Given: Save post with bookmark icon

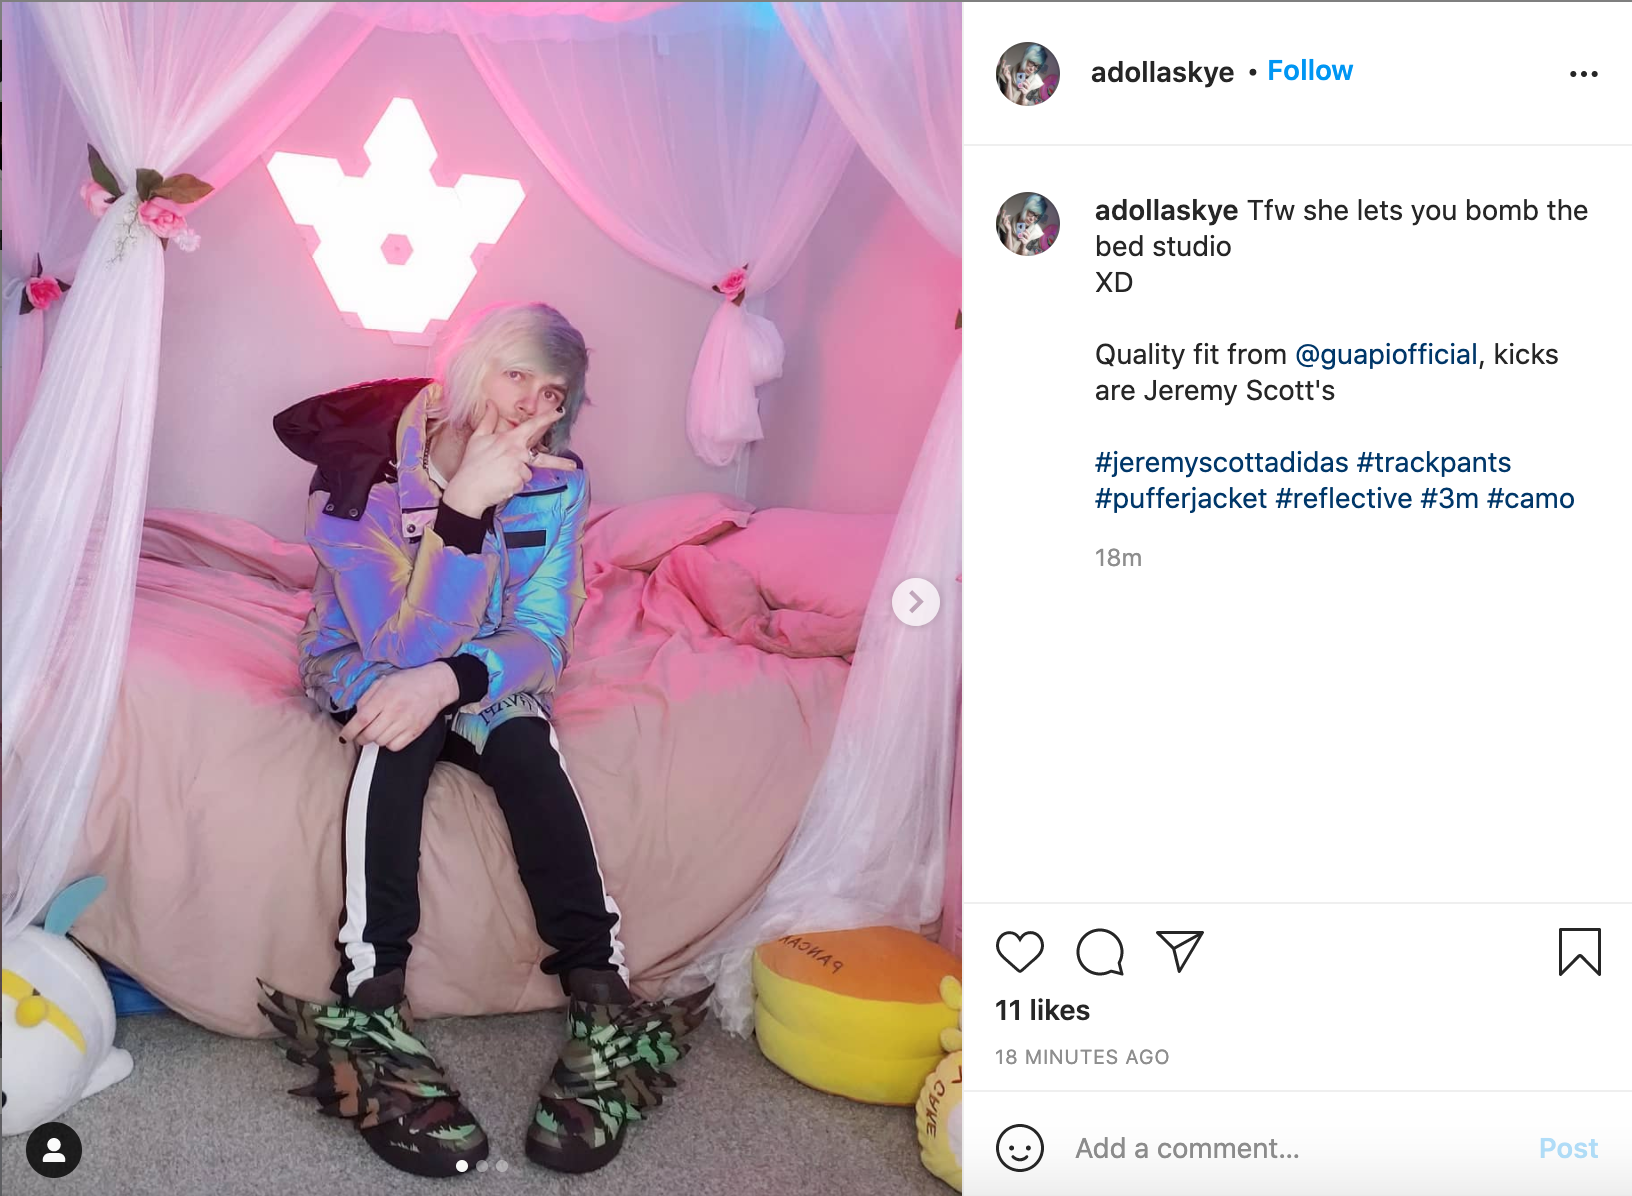Looking at the screenshot, I should point(1579,951).
